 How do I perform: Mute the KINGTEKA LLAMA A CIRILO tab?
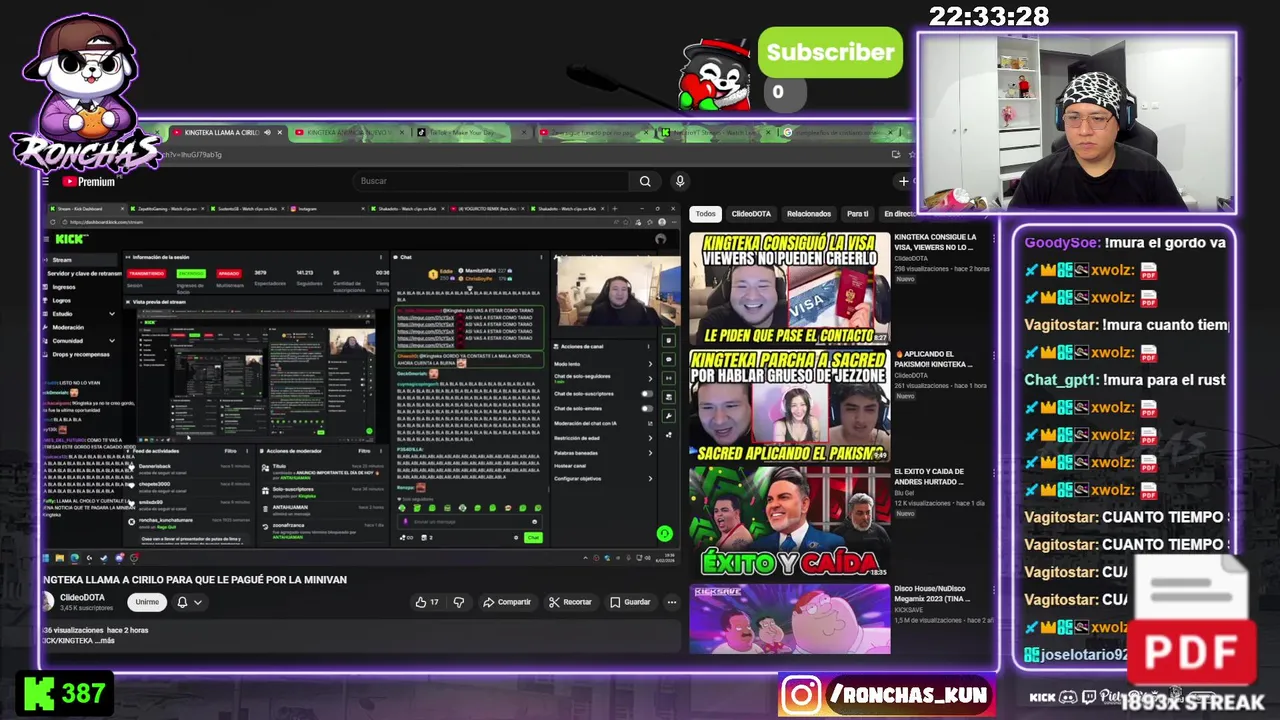267,132
